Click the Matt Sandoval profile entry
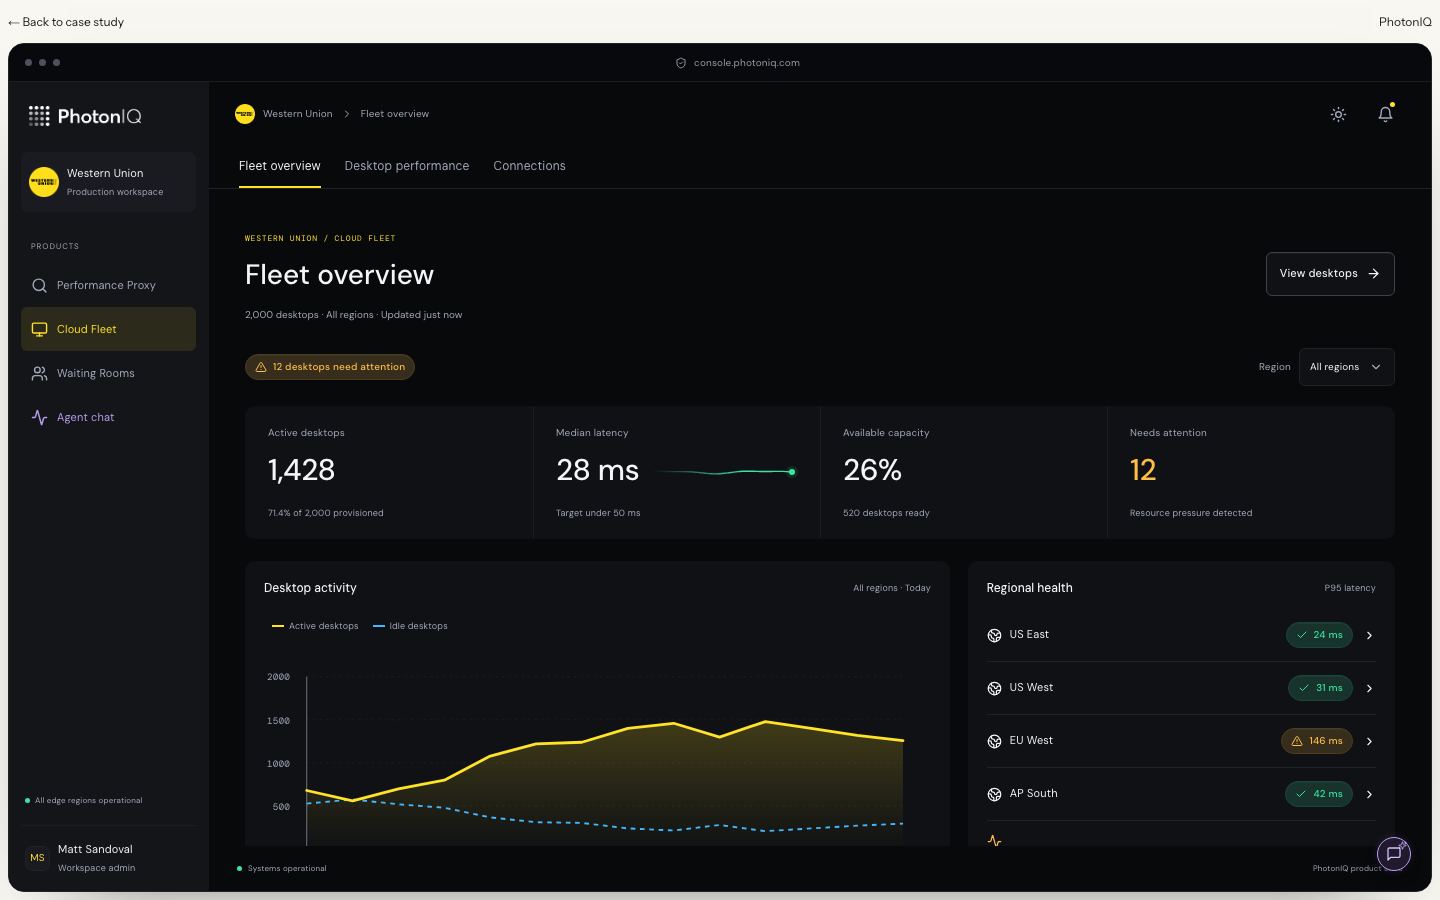This screenshot has width=1440, height=900. coord(108,858)
